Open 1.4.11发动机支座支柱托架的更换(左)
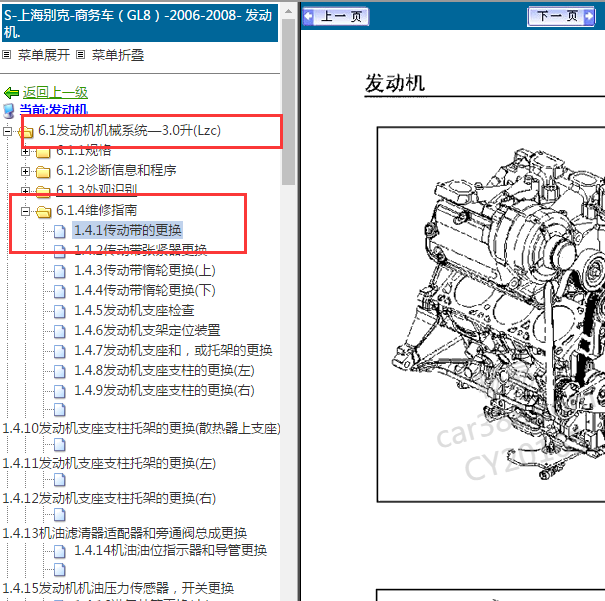 109,464
